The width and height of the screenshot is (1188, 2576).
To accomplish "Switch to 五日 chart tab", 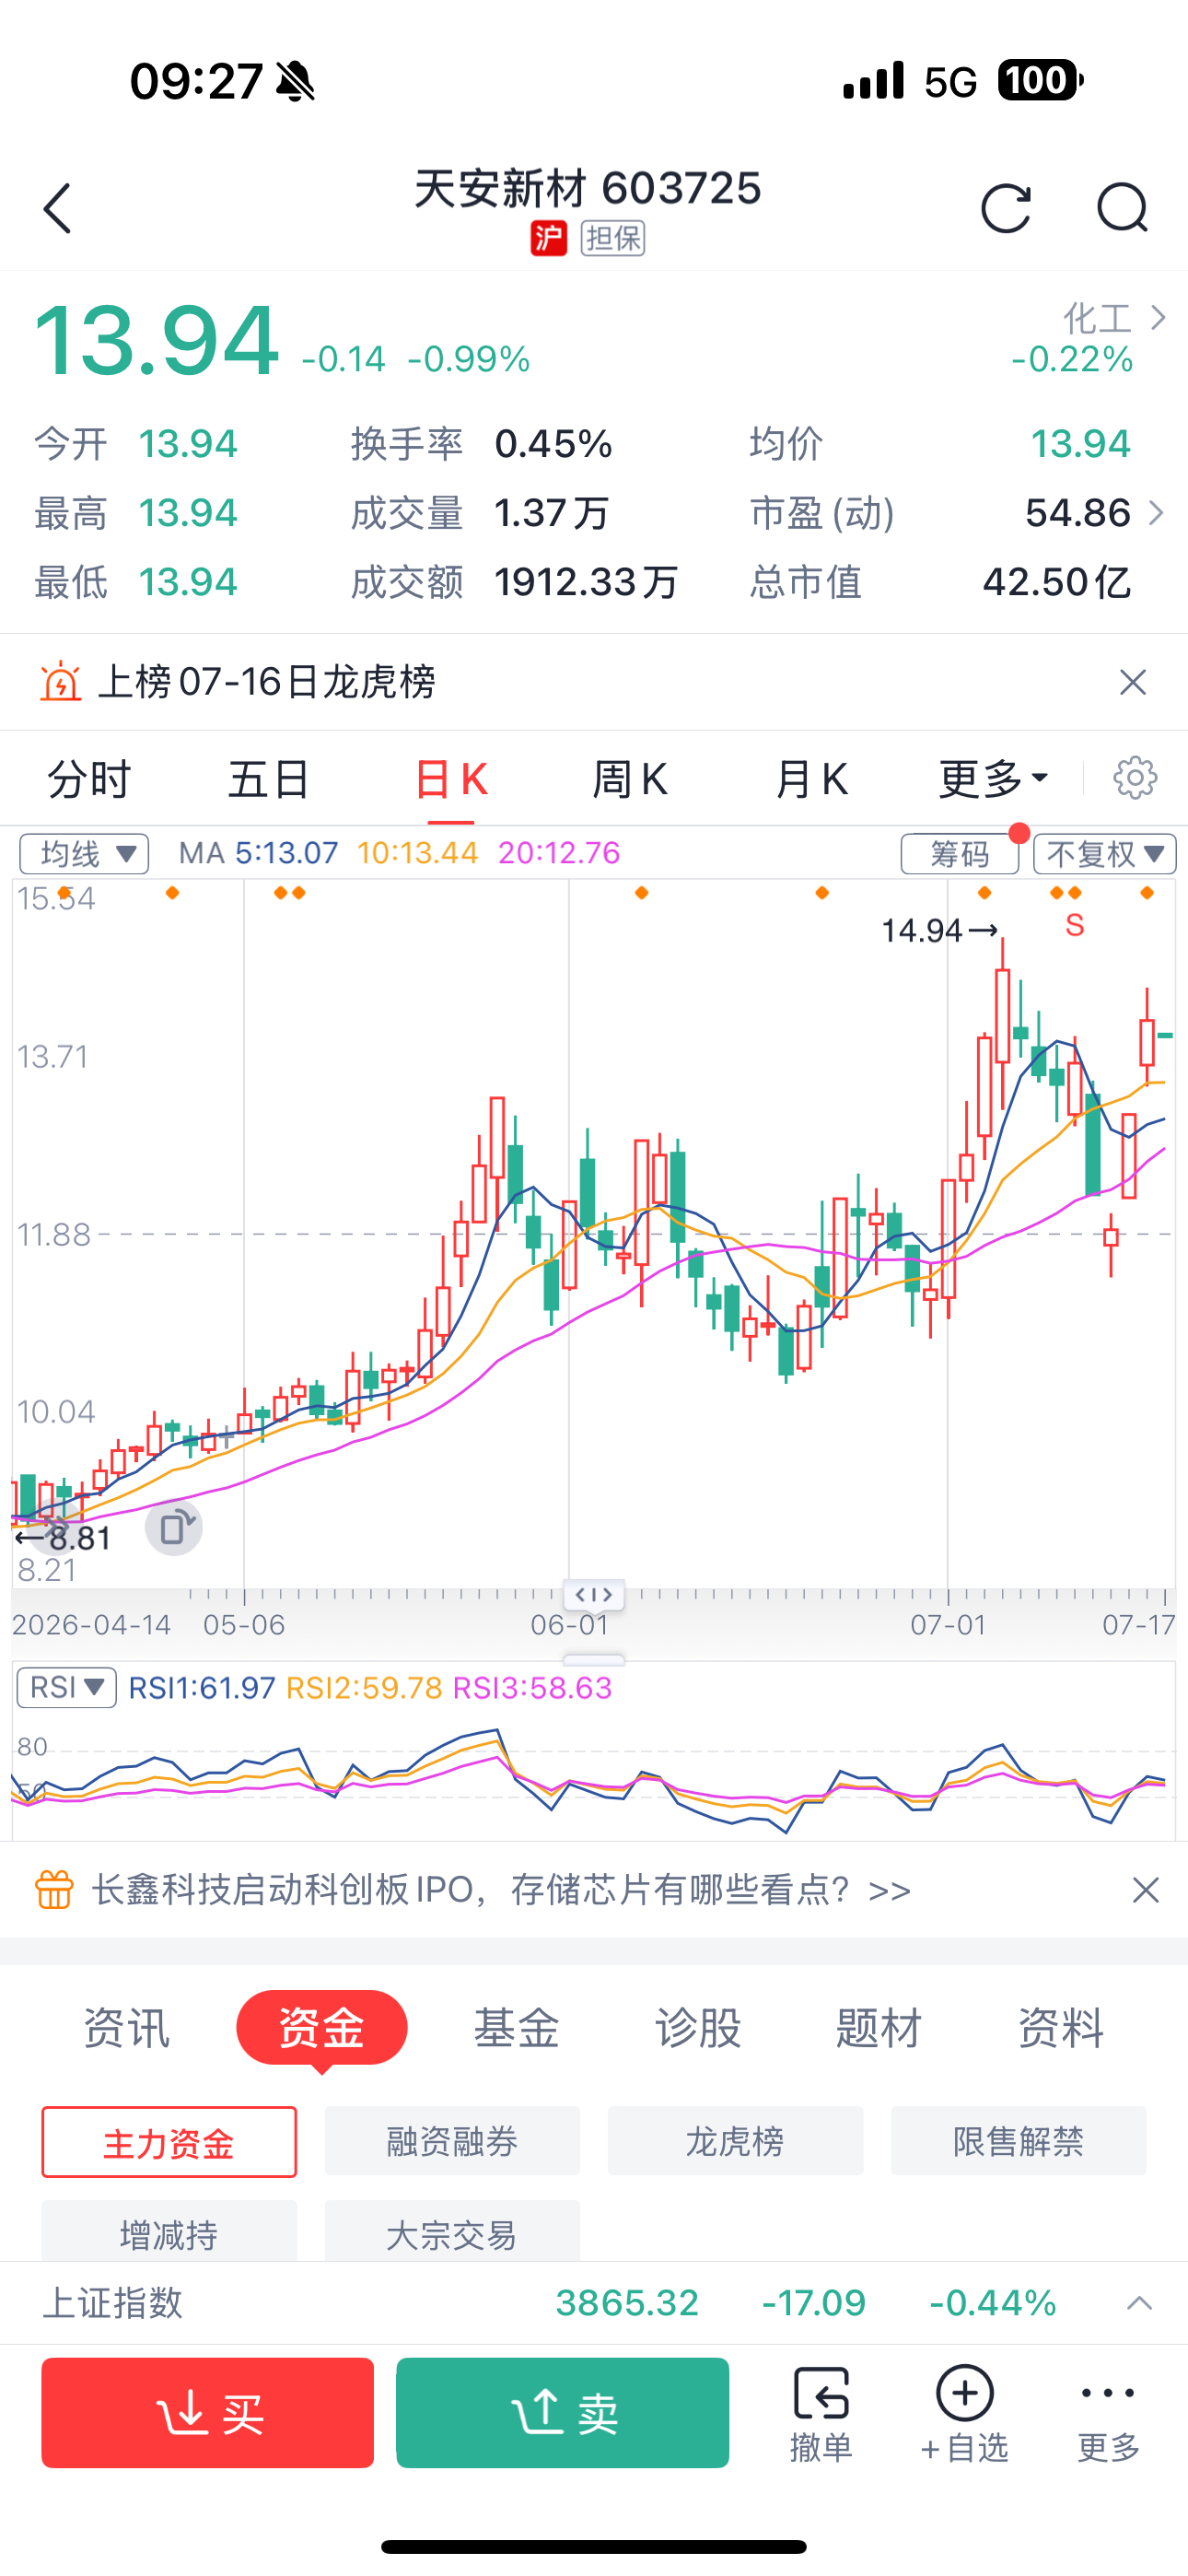I will (269, 779).
